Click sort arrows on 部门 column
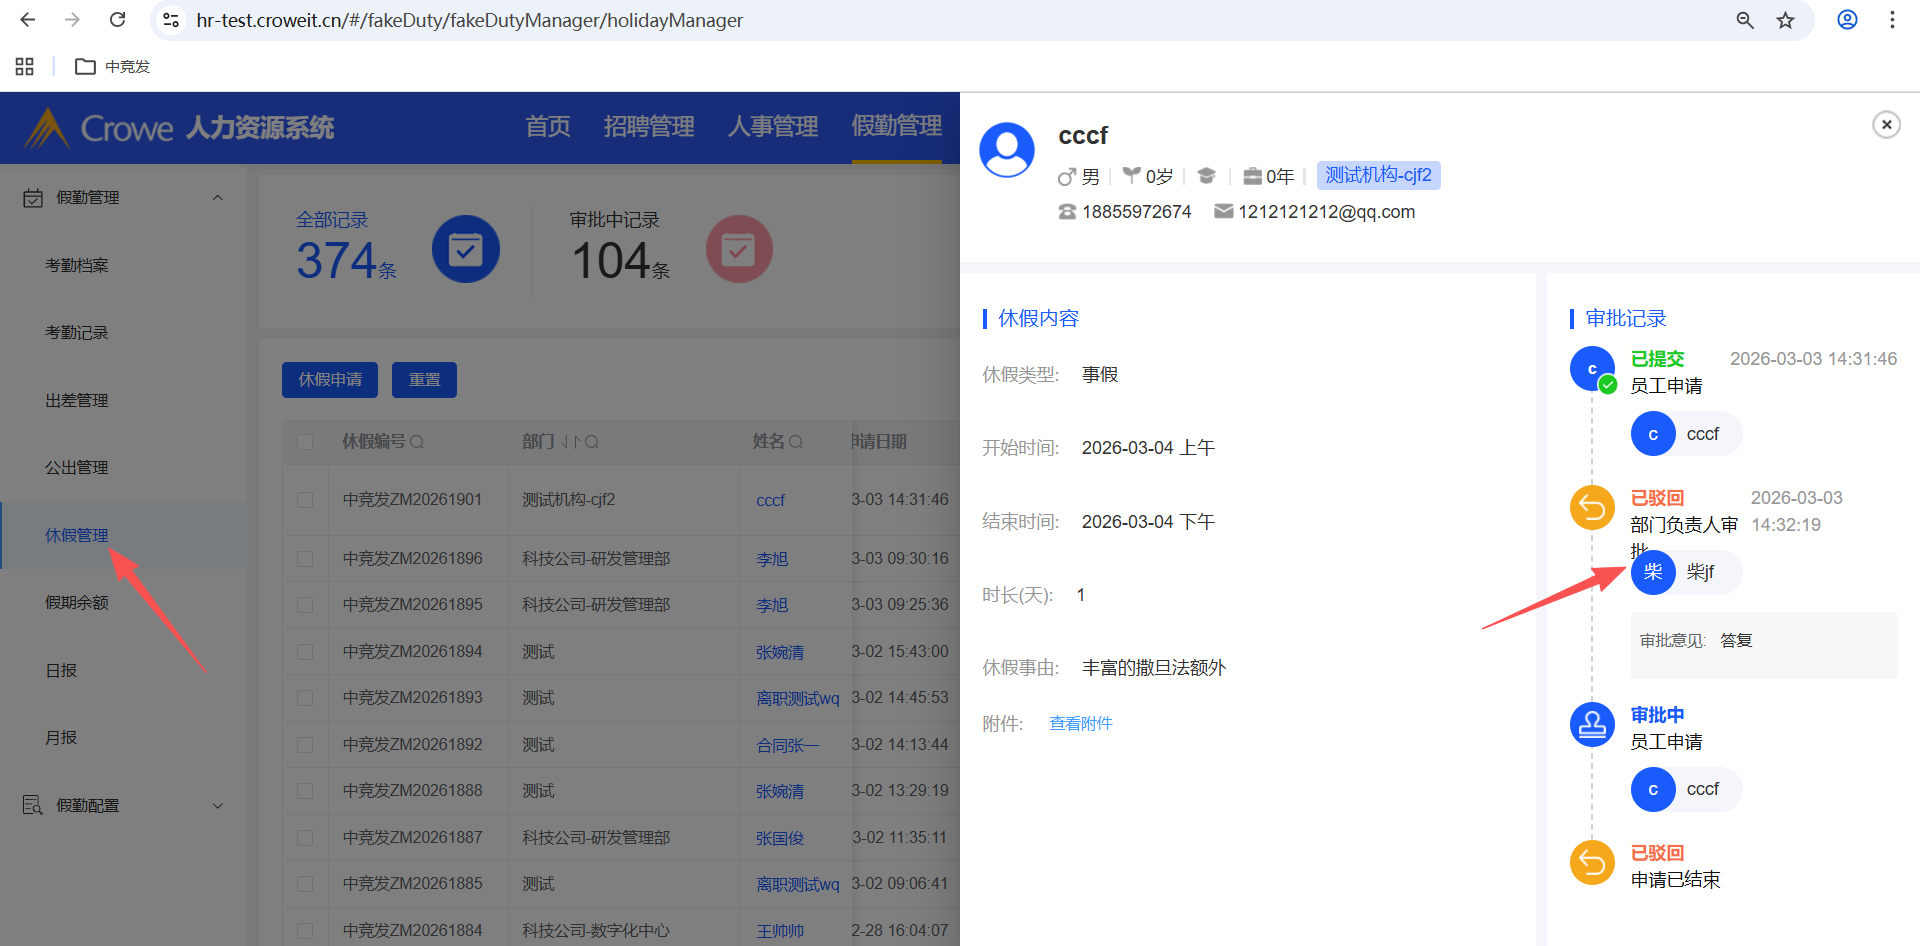1920x946 pixels. 570,442
